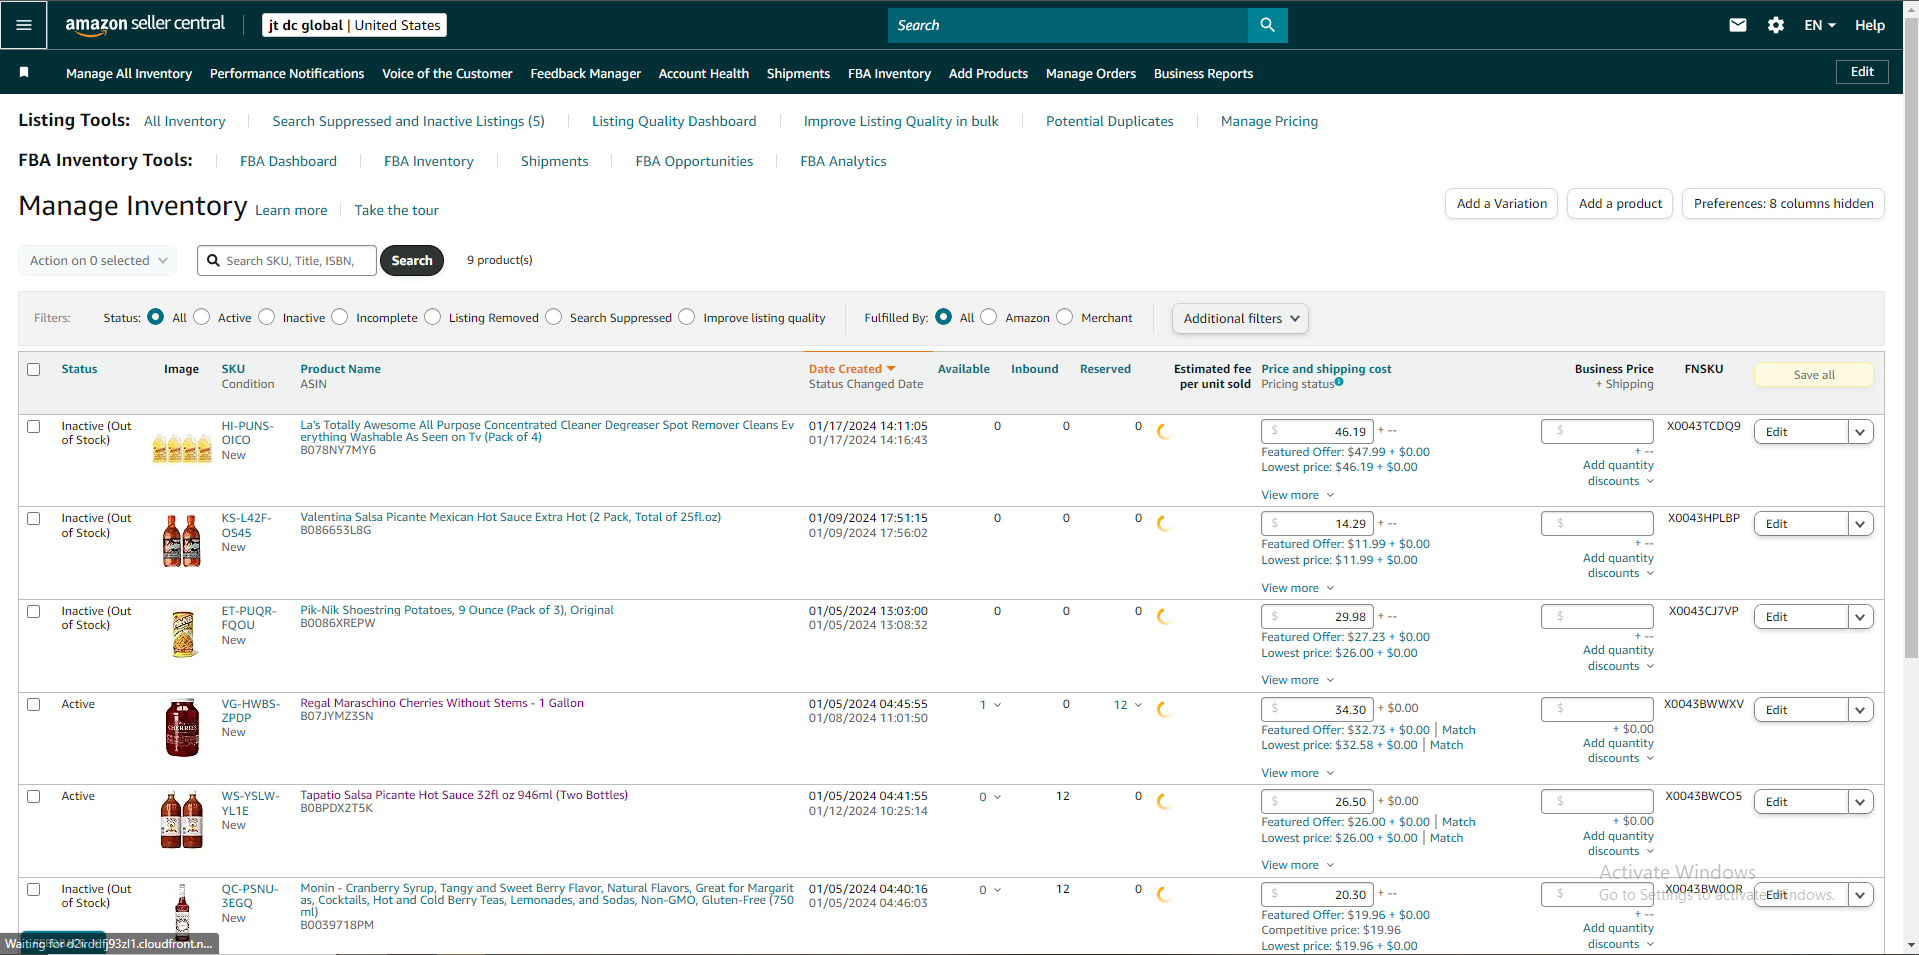
Task: Click Take the tour link
Action: pyautogui.click(x=396, y=210)
